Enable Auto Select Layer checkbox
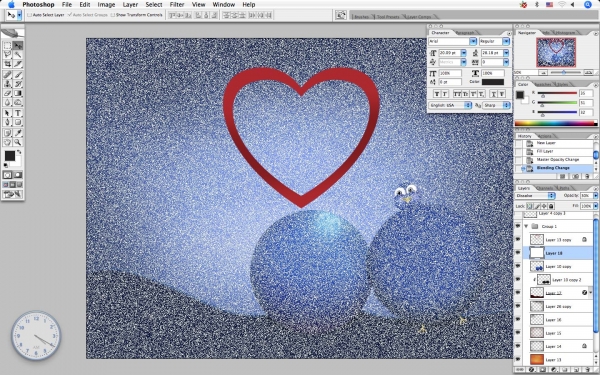The height and width of the screenshot is (375, 600). tap(29, 15)
